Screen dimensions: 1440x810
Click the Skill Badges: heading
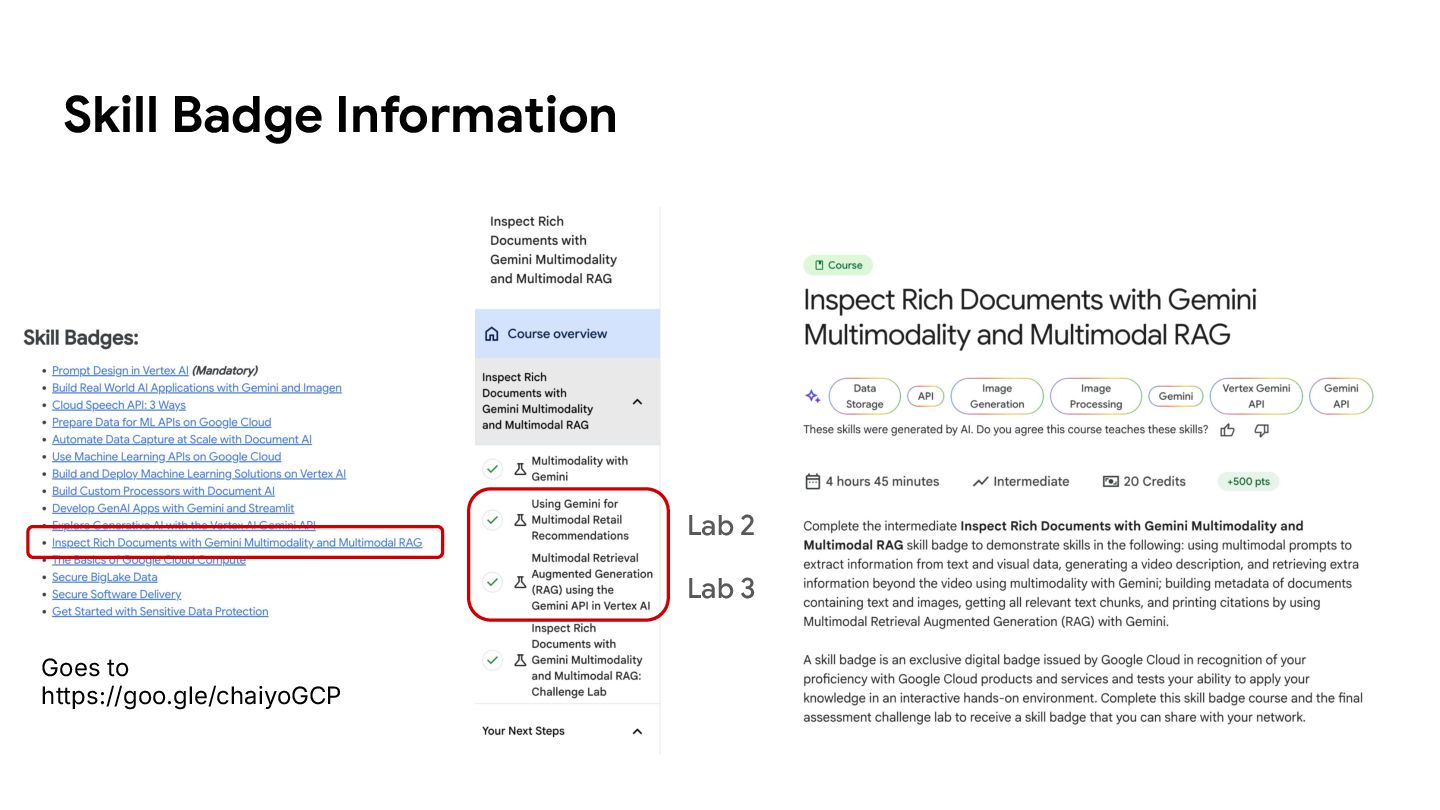point(81,338)
